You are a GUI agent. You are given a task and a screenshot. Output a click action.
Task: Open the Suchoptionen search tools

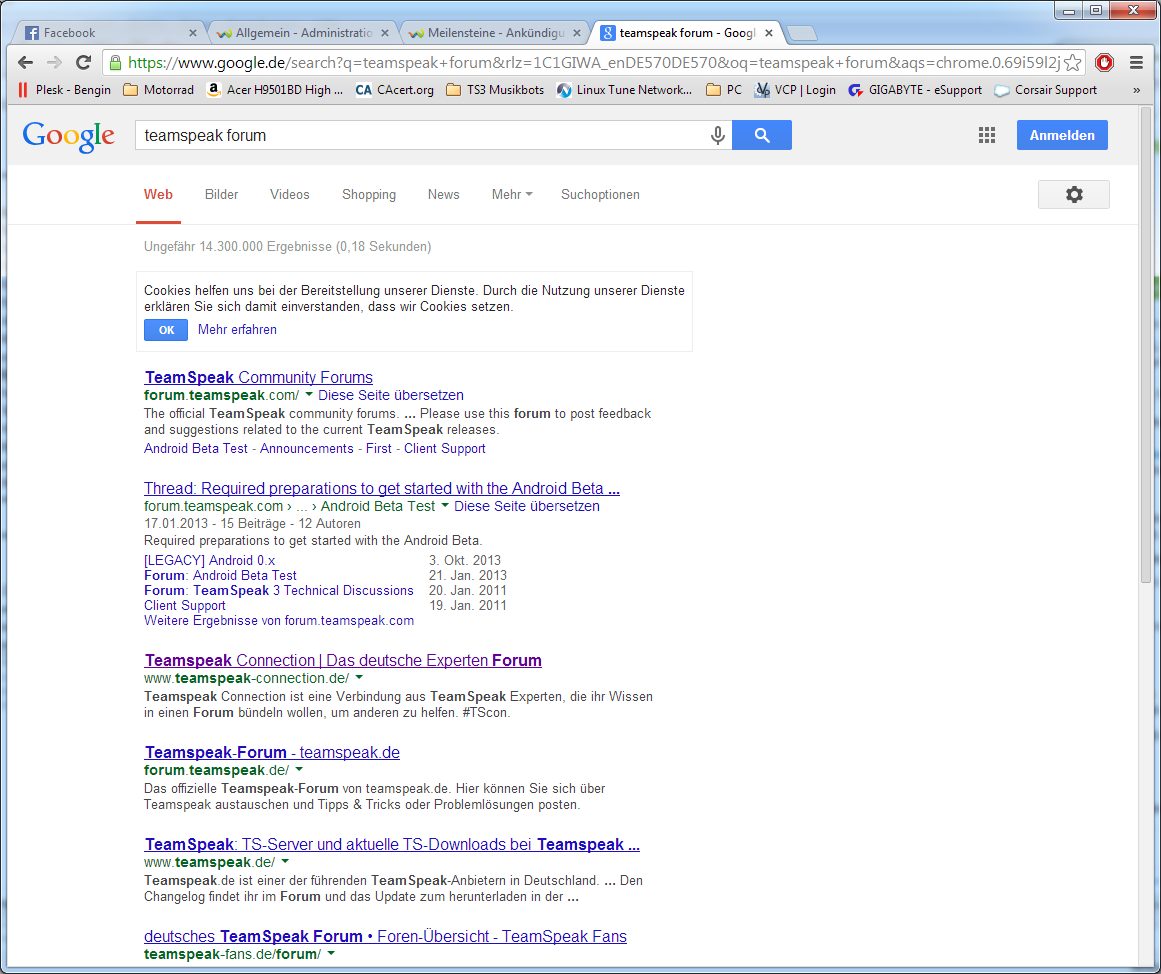click(x=600, y=194)
